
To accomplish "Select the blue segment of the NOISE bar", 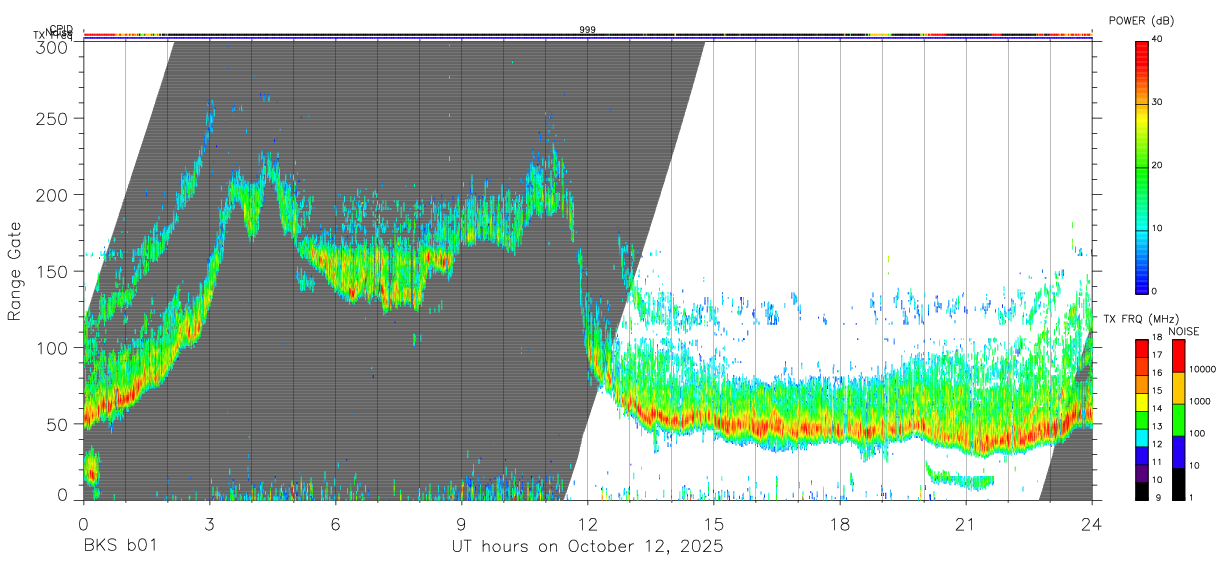I will [x=1178, y=452].
